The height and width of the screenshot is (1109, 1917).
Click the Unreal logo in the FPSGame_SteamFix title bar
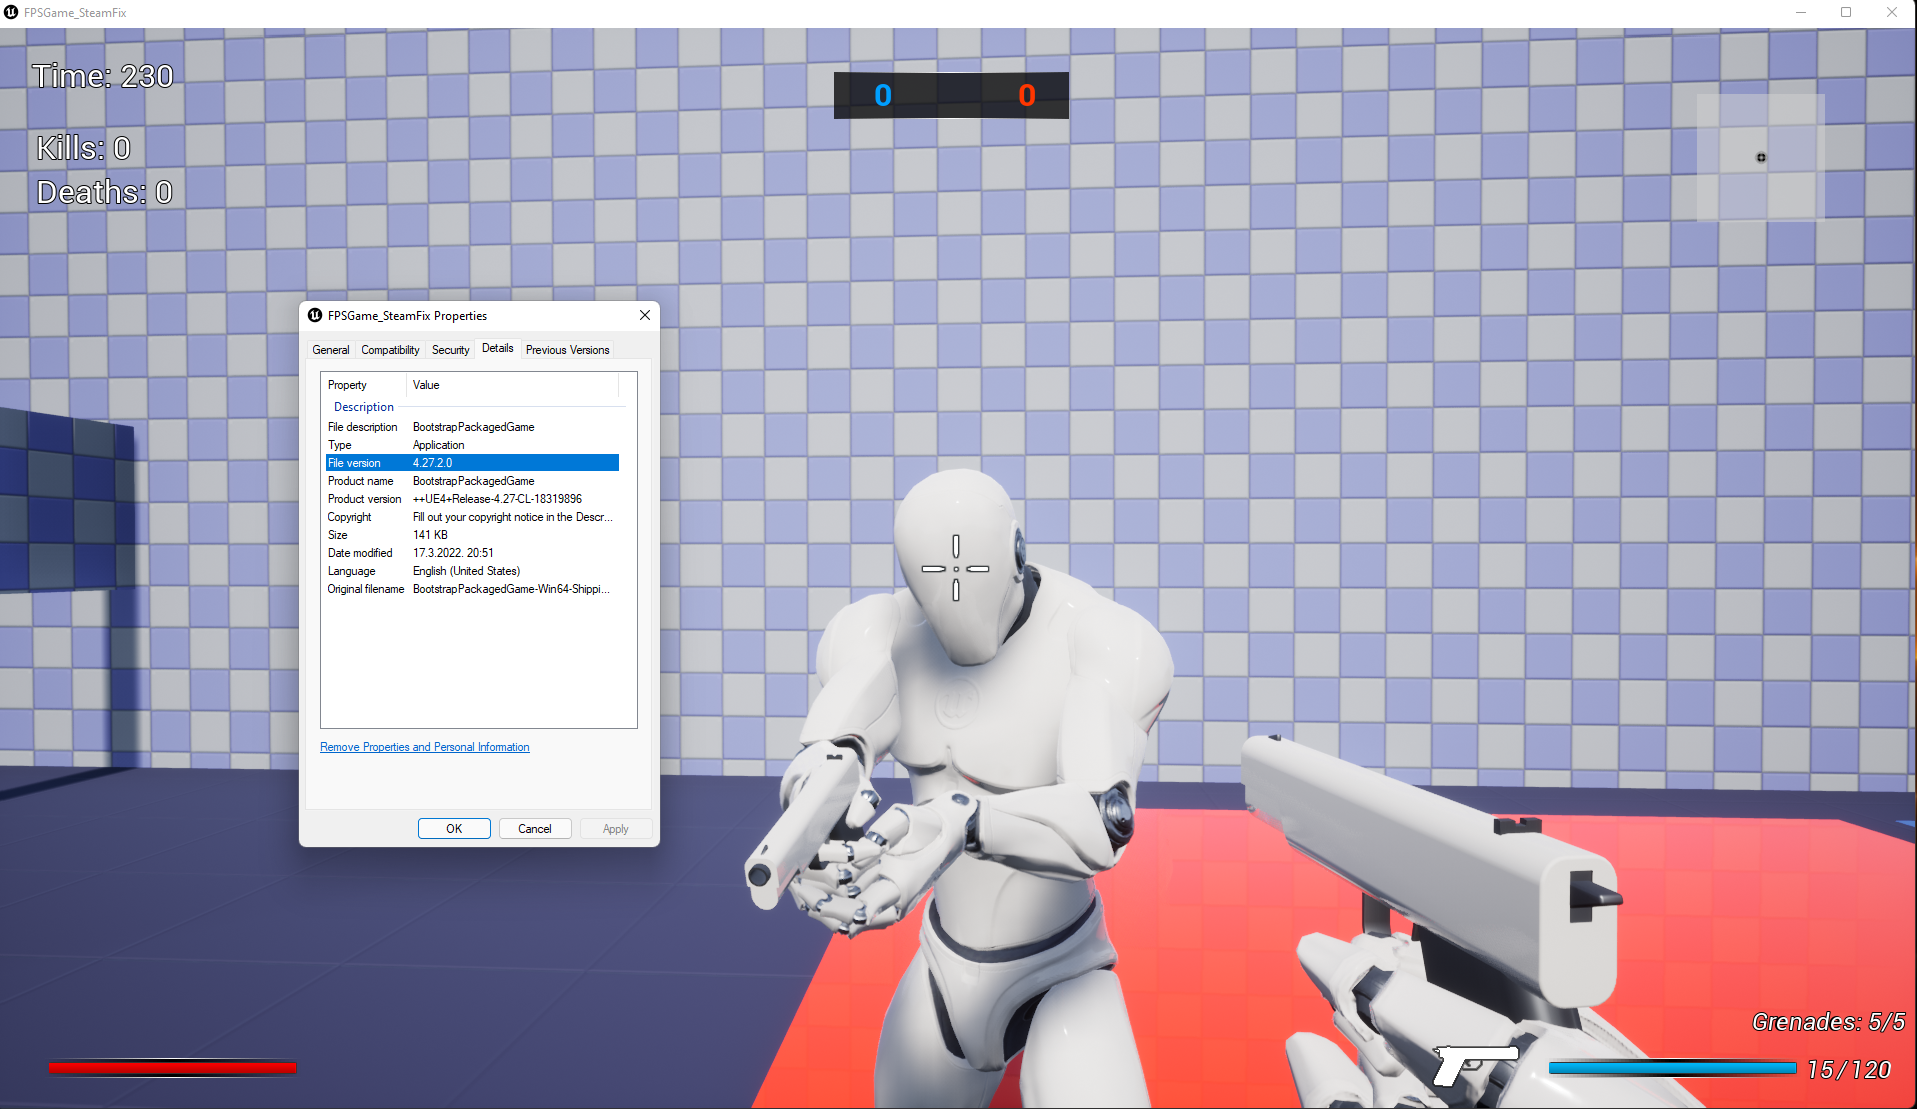pyautogui.click(x=11, y=13)
